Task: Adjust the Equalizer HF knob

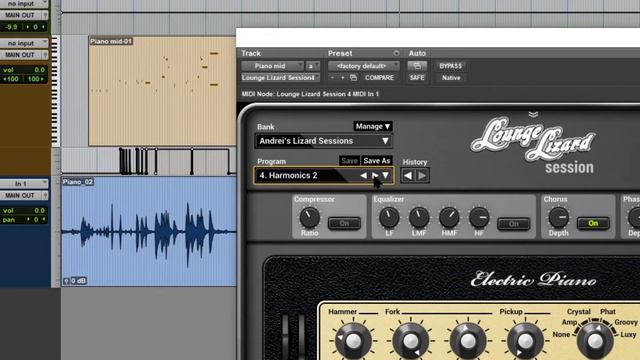Action: (479, 217)
